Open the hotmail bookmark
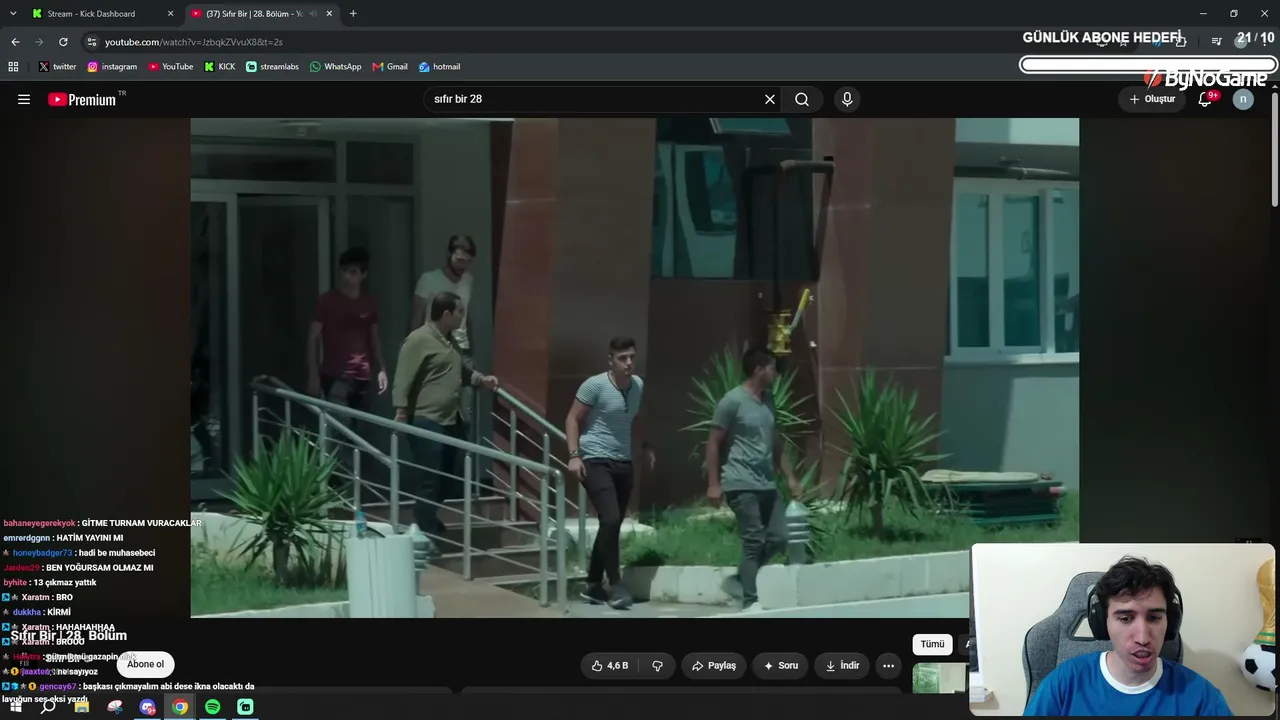The image size is (1280, 720). click(439, 67)
